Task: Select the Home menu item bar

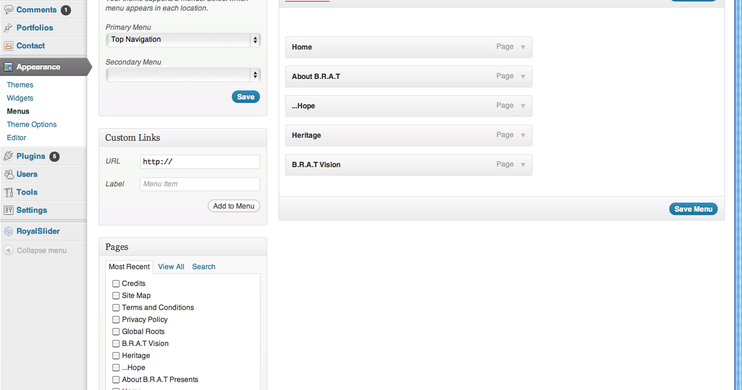Action: point(408,47)
